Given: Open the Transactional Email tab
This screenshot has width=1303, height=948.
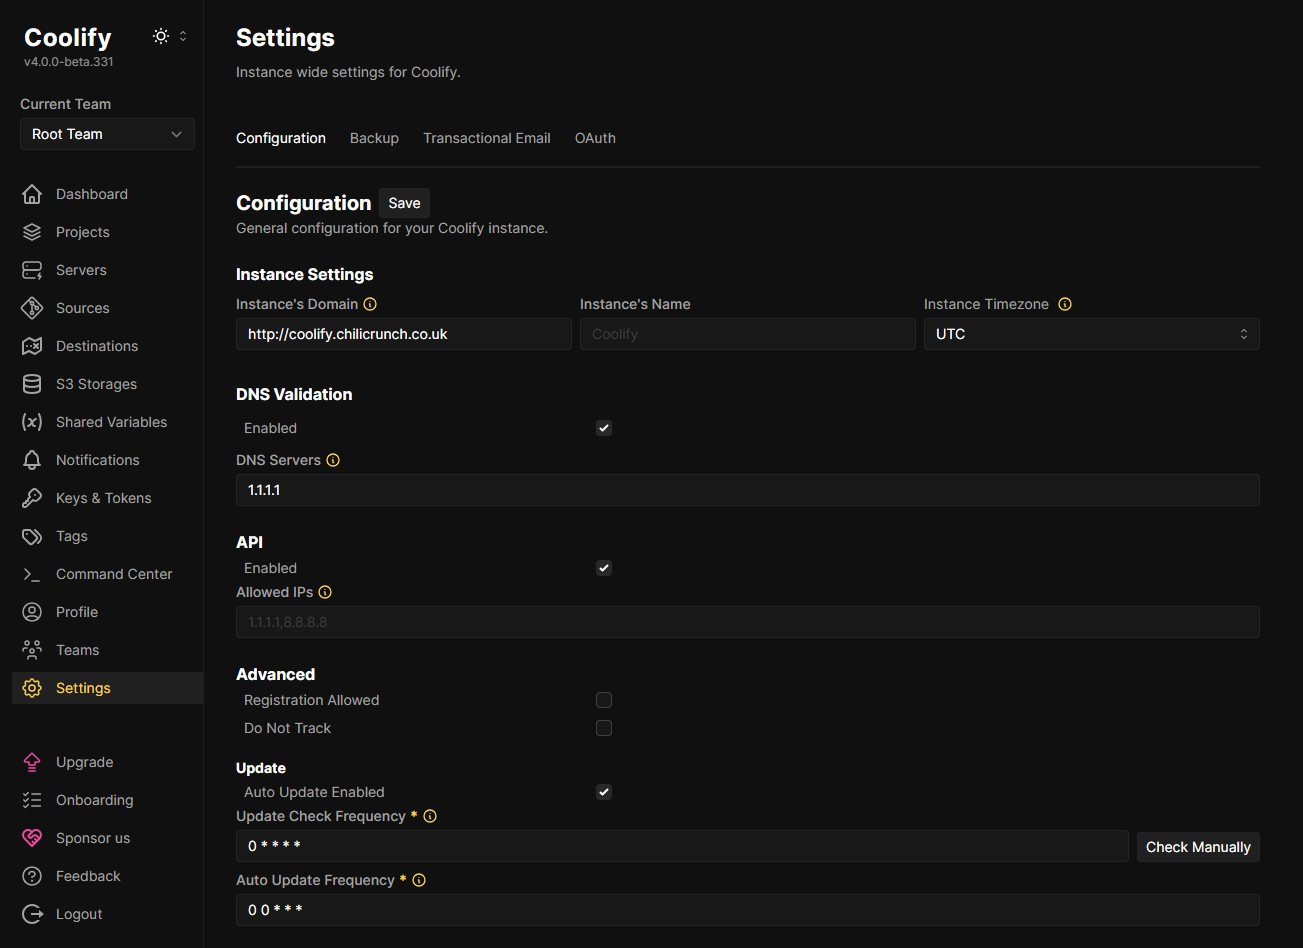Looking at the screenshot, I should 486,138.
